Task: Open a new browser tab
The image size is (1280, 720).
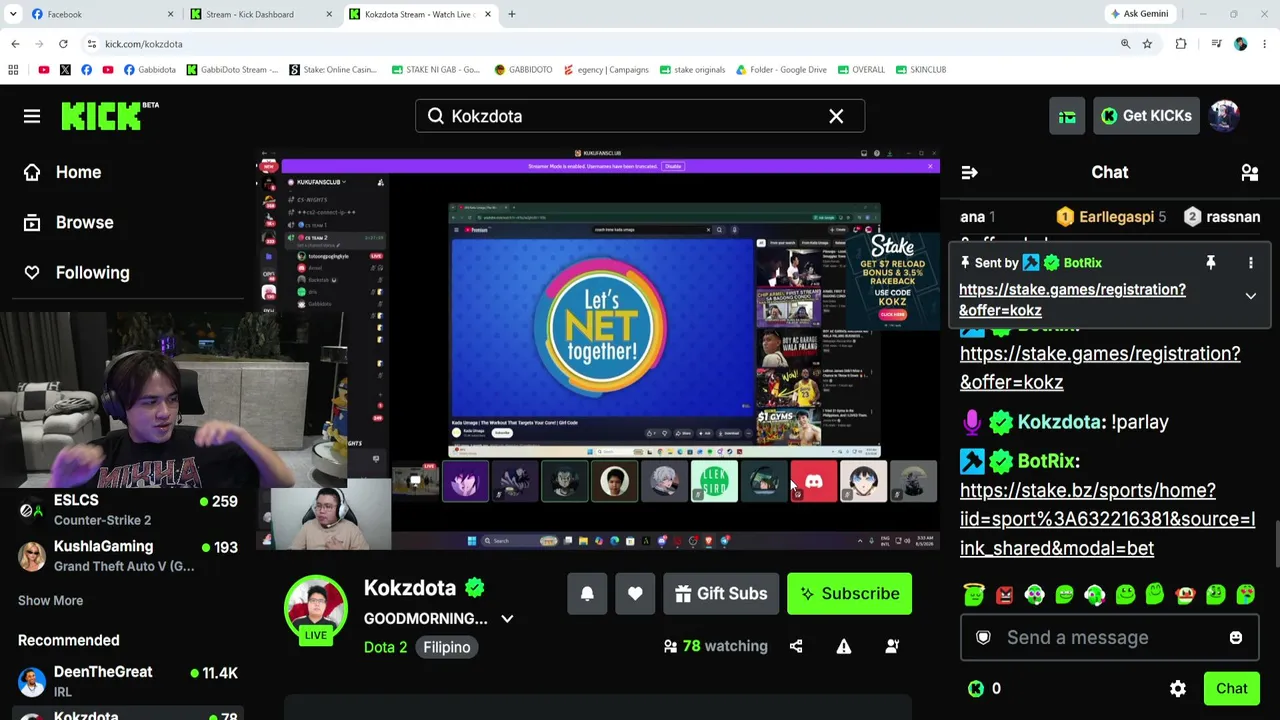Action: tap(511, 14)
